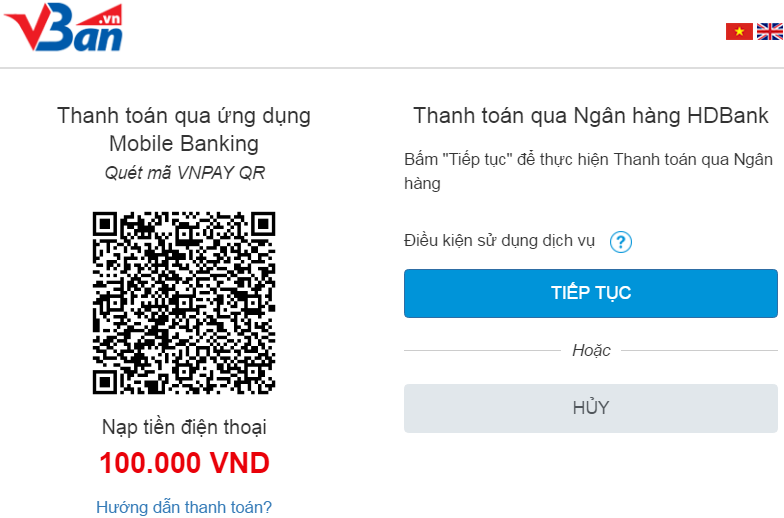Click the VNPAY QR code image
Viewport: 784px width, 518px height.
click(x=184, y=303)
